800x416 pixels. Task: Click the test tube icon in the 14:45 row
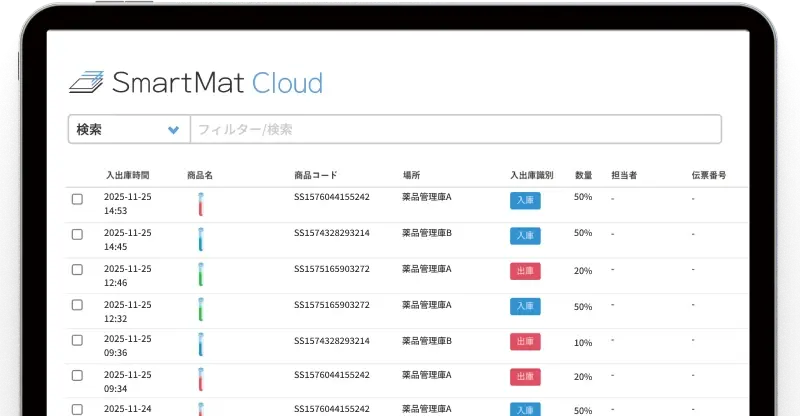[201, 240]
